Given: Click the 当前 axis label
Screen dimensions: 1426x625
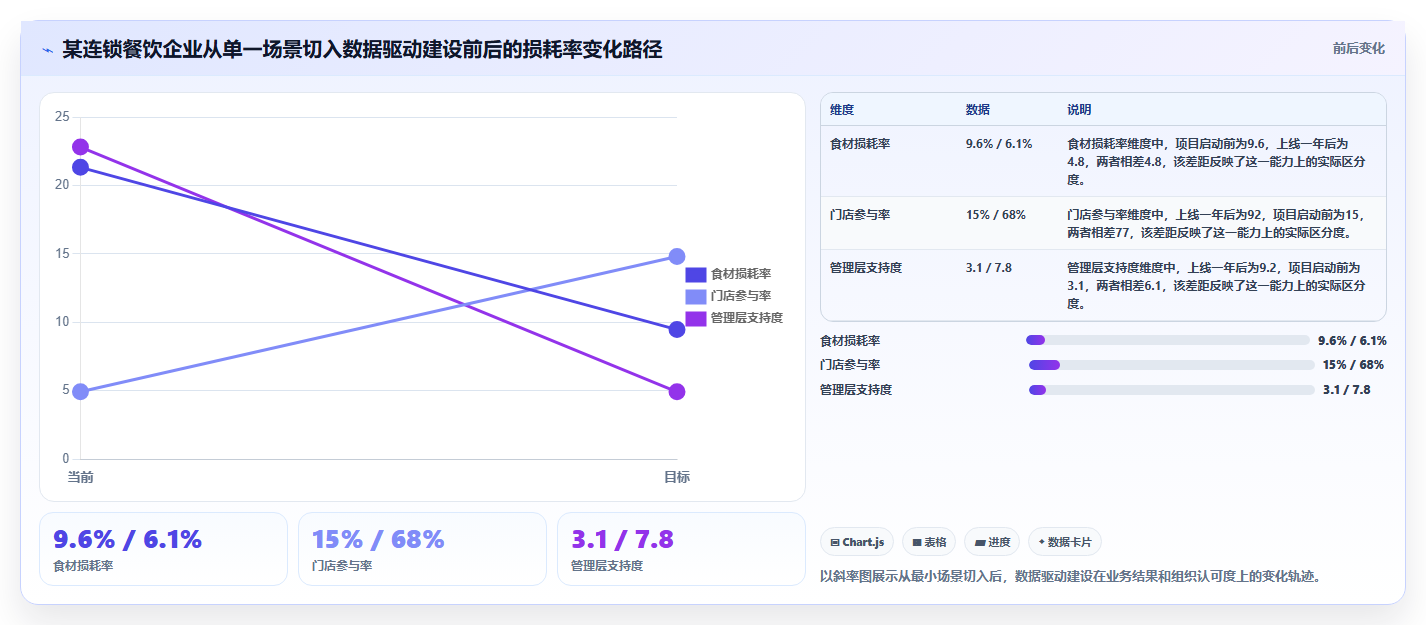Looking at the screenshot, I should (x=80, y=478).
